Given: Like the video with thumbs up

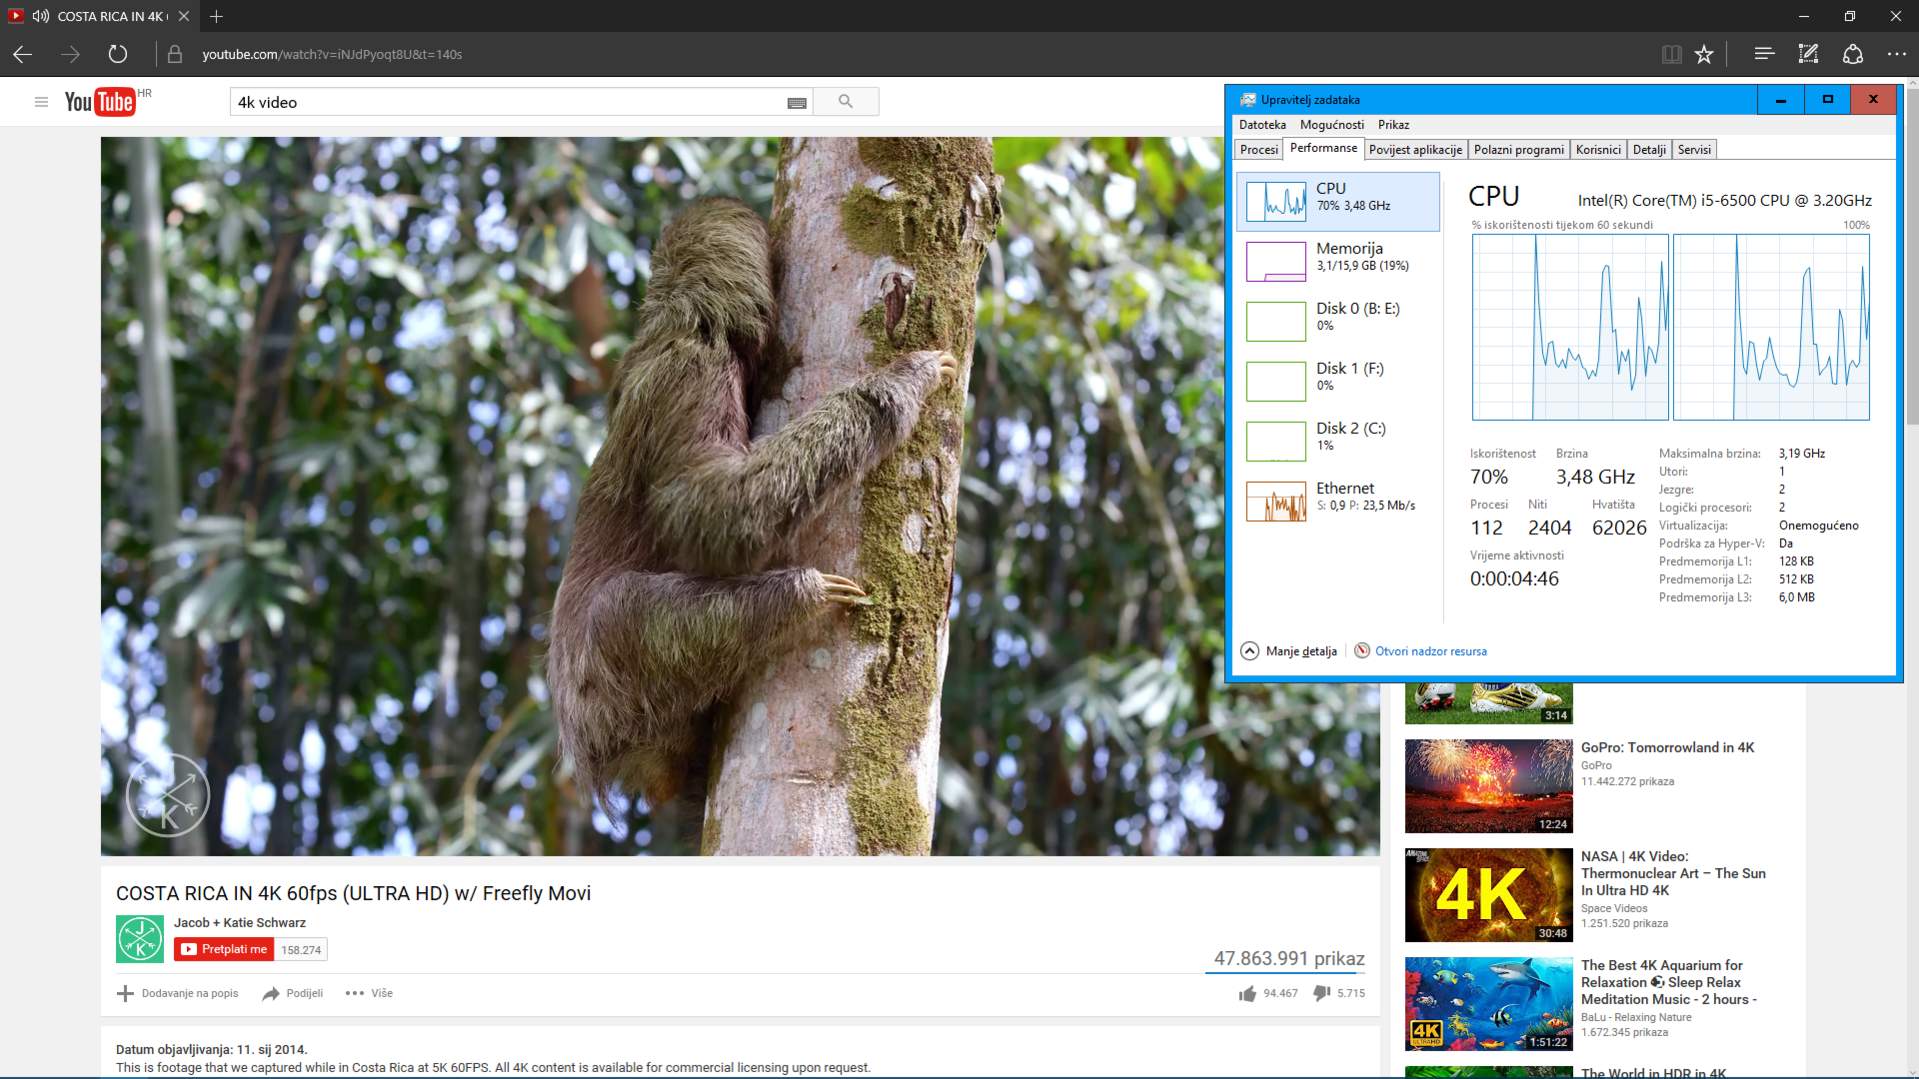Looking at the screenshot, I should (x=1247, y=993).
